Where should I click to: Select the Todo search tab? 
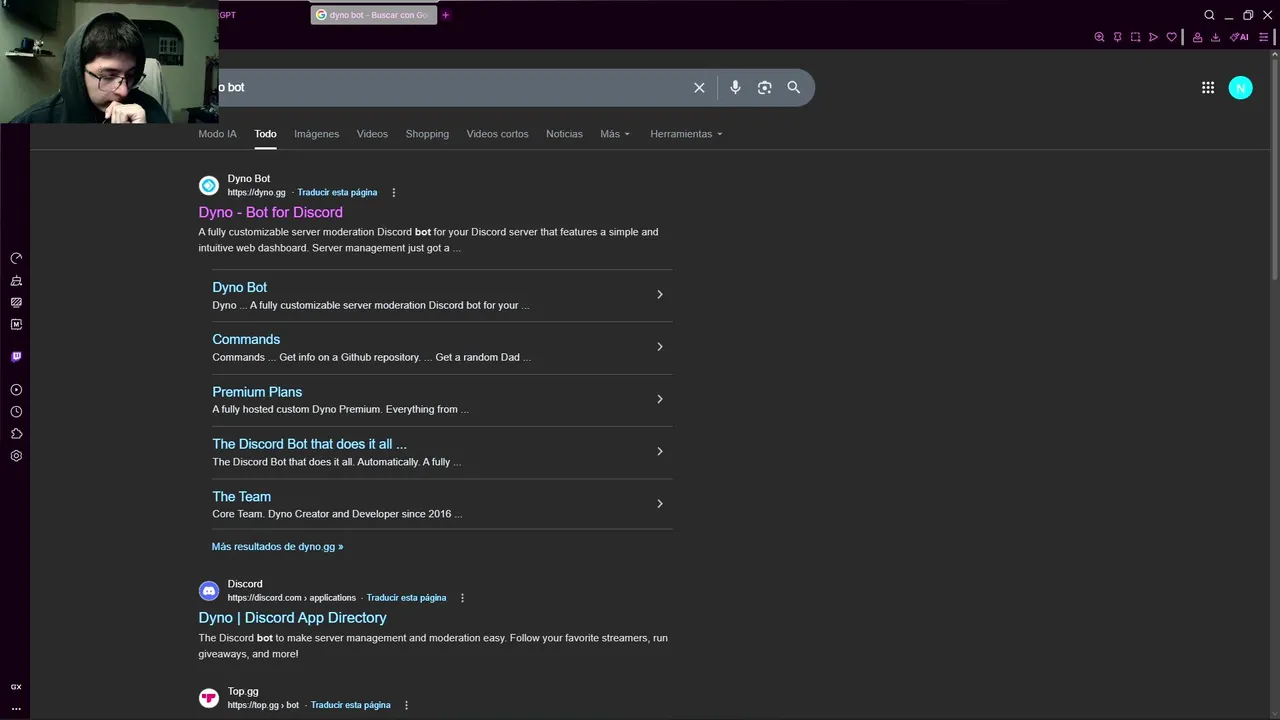pyautogui.click(x=265, y=134)
